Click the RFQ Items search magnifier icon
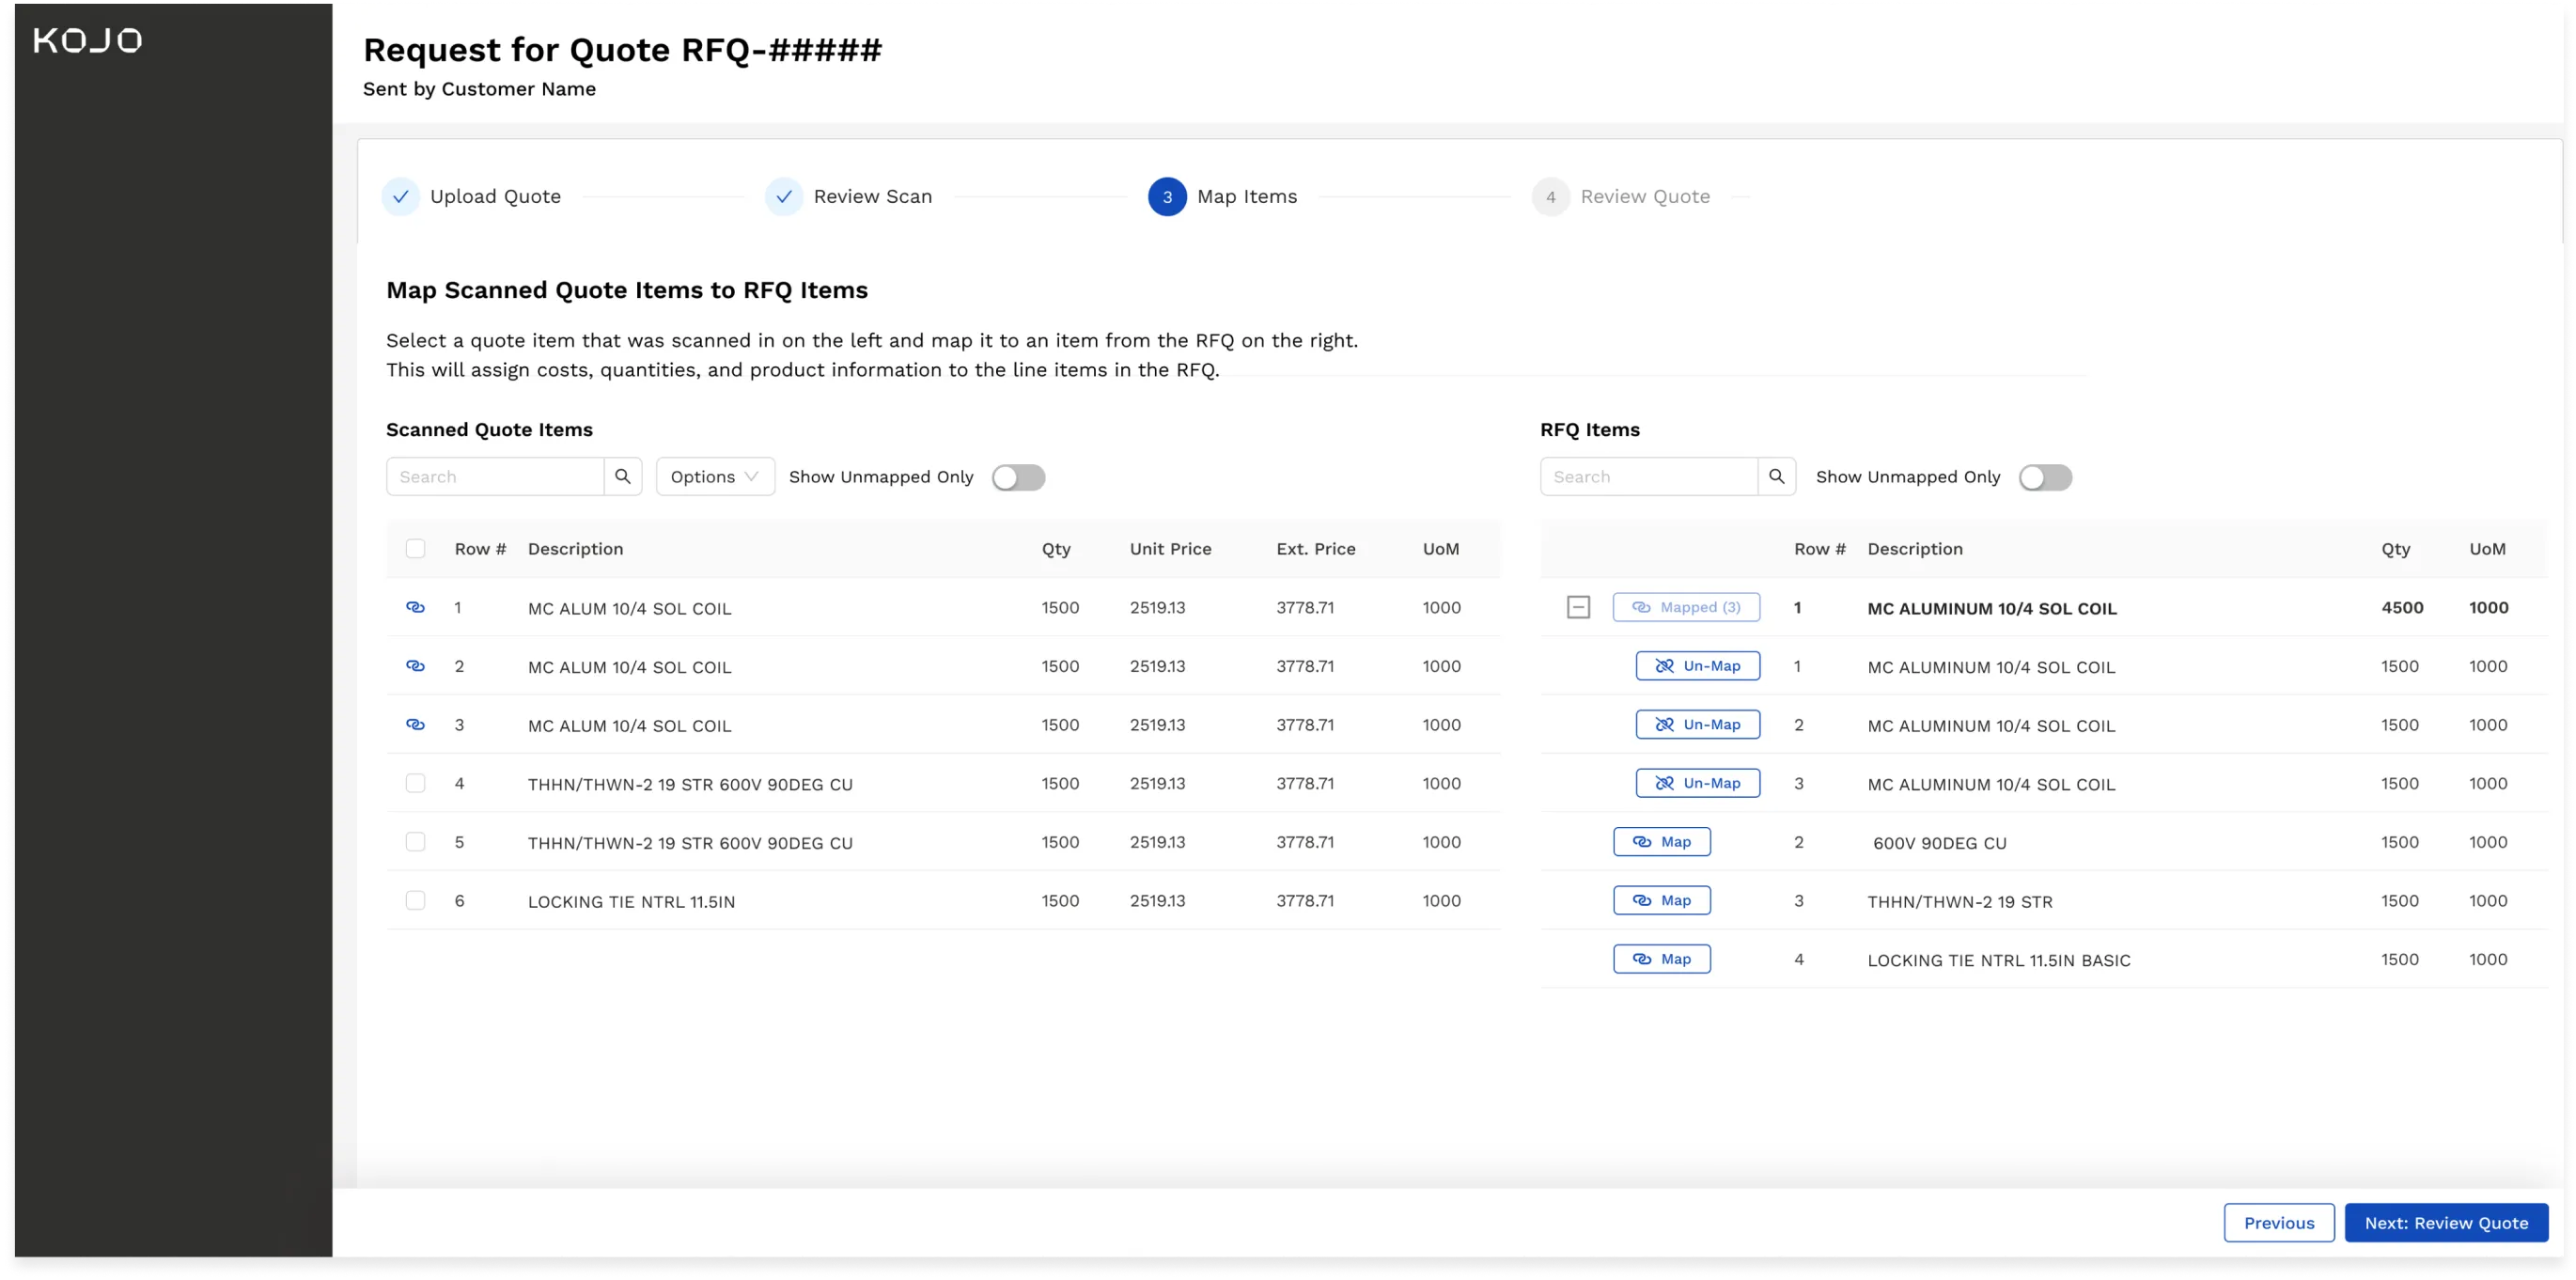 click(1776, 477)
